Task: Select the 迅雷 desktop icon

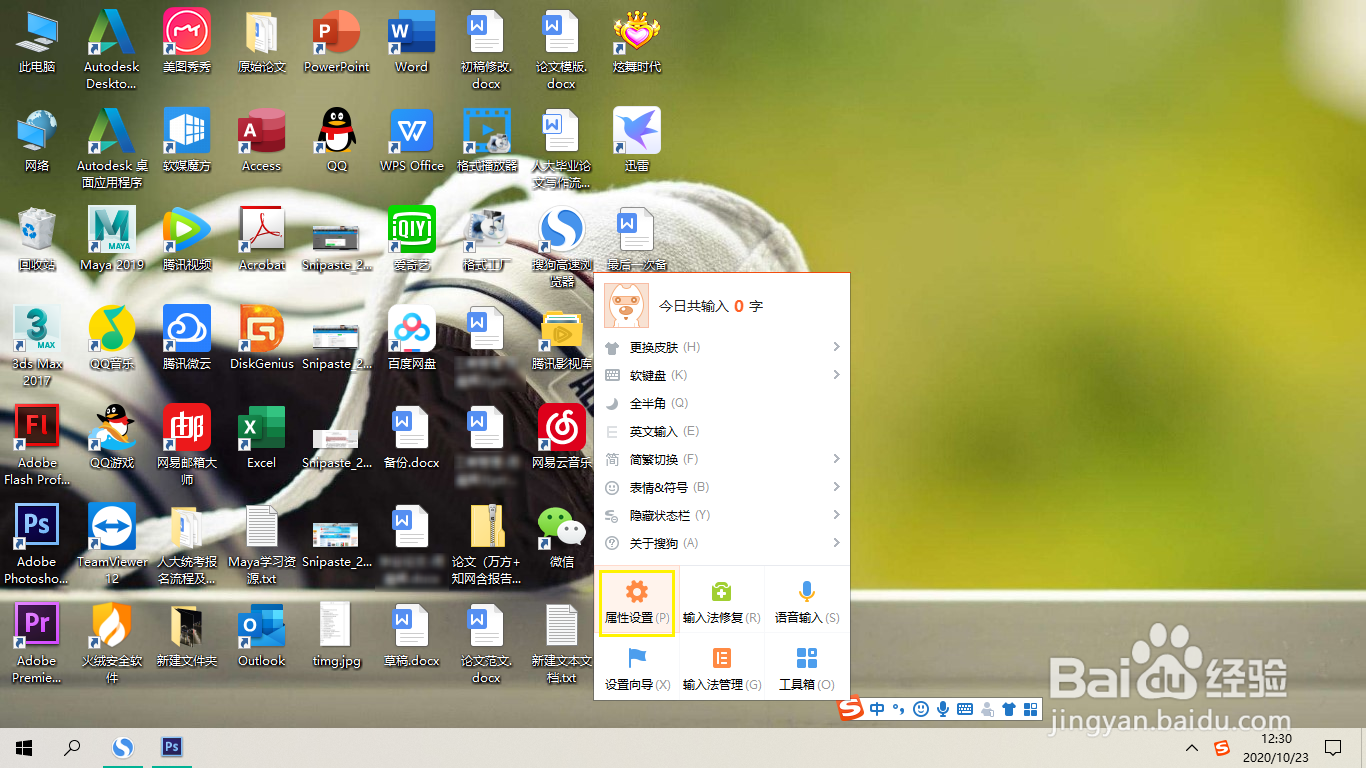Action: pos(637,141)
